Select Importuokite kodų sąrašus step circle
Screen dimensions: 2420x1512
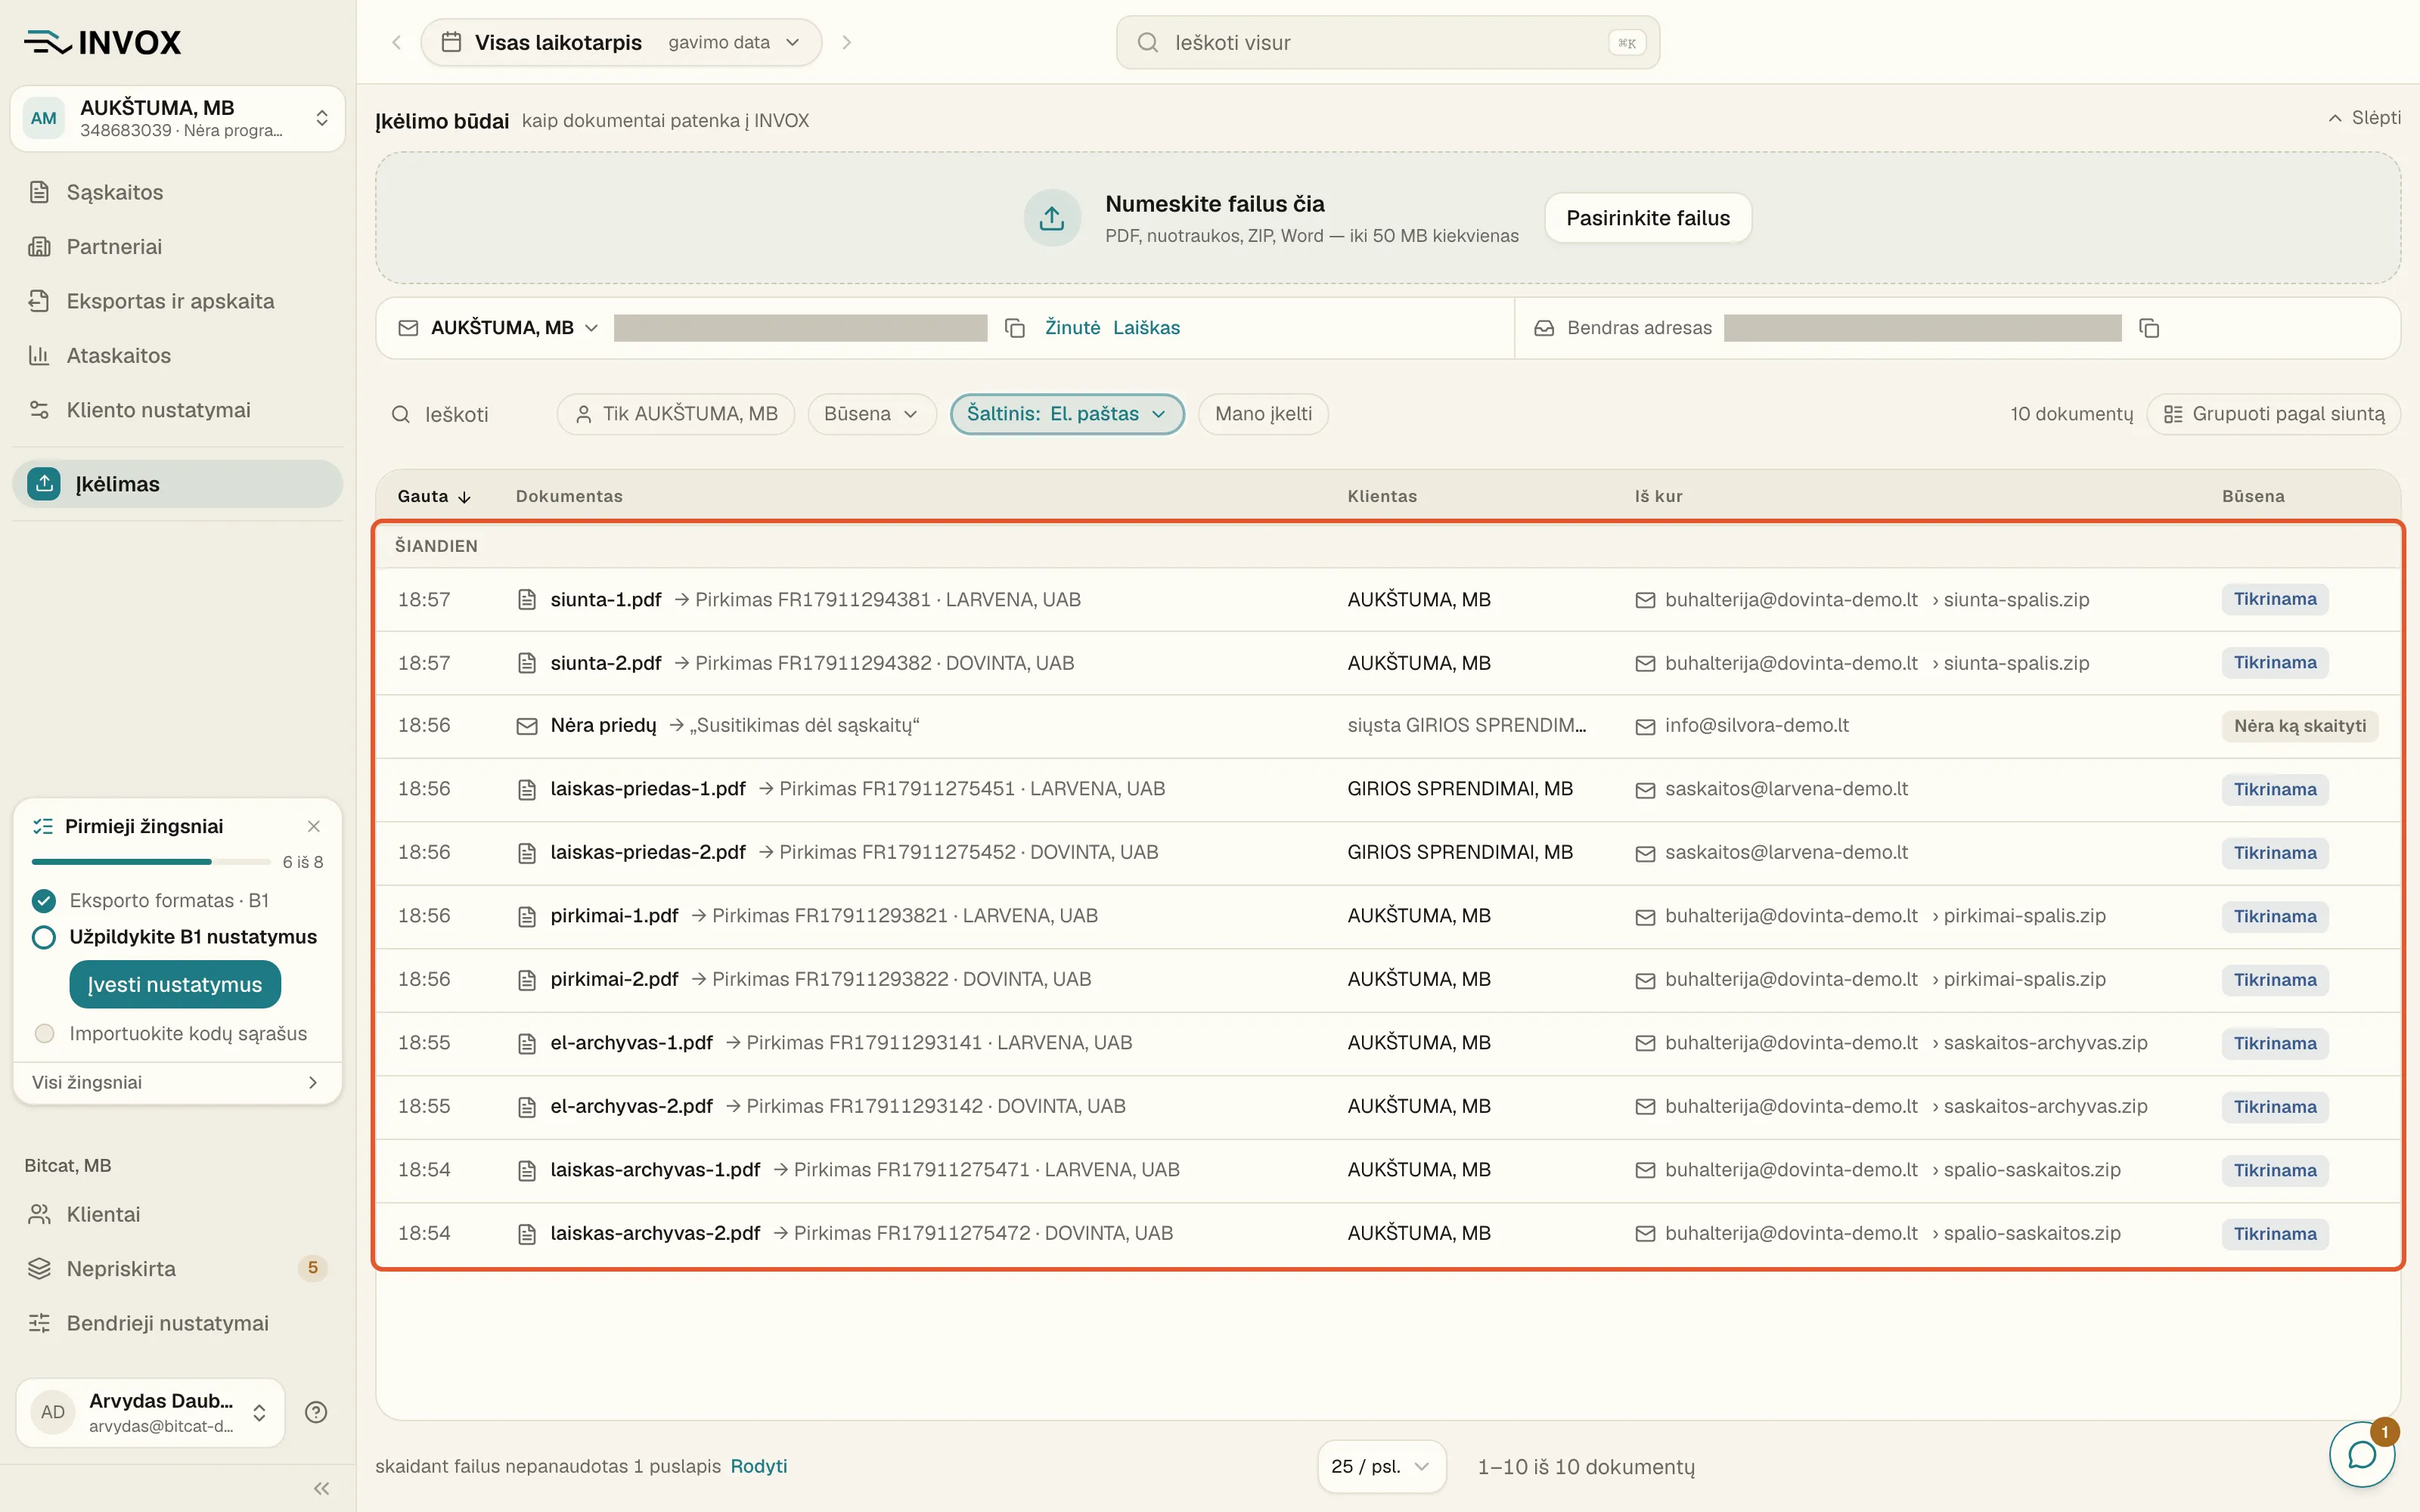[43, 1033]
